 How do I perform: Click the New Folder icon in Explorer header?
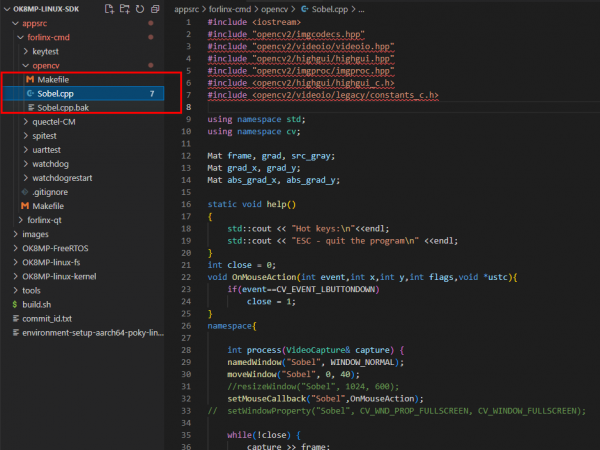click(x=123, y=8)
